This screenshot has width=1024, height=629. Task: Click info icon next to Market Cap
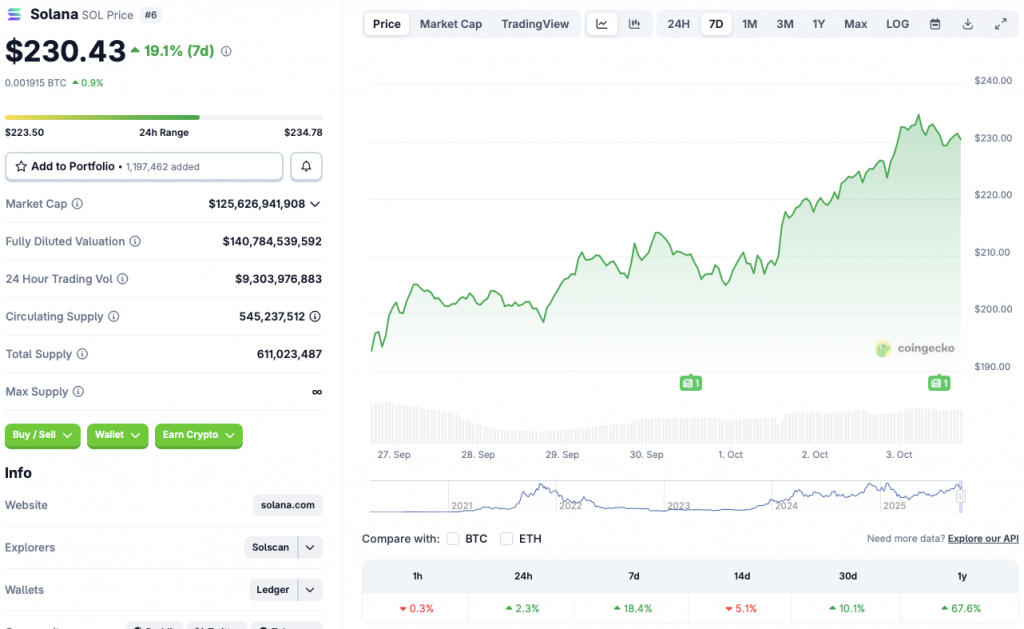click(x=78, y=204)
